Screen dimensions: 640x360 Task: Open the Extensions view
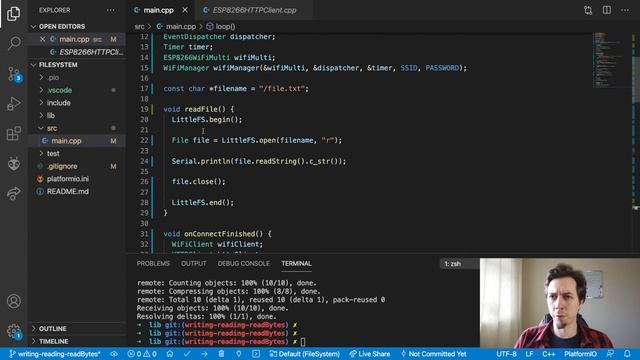(x=13, y=133)
